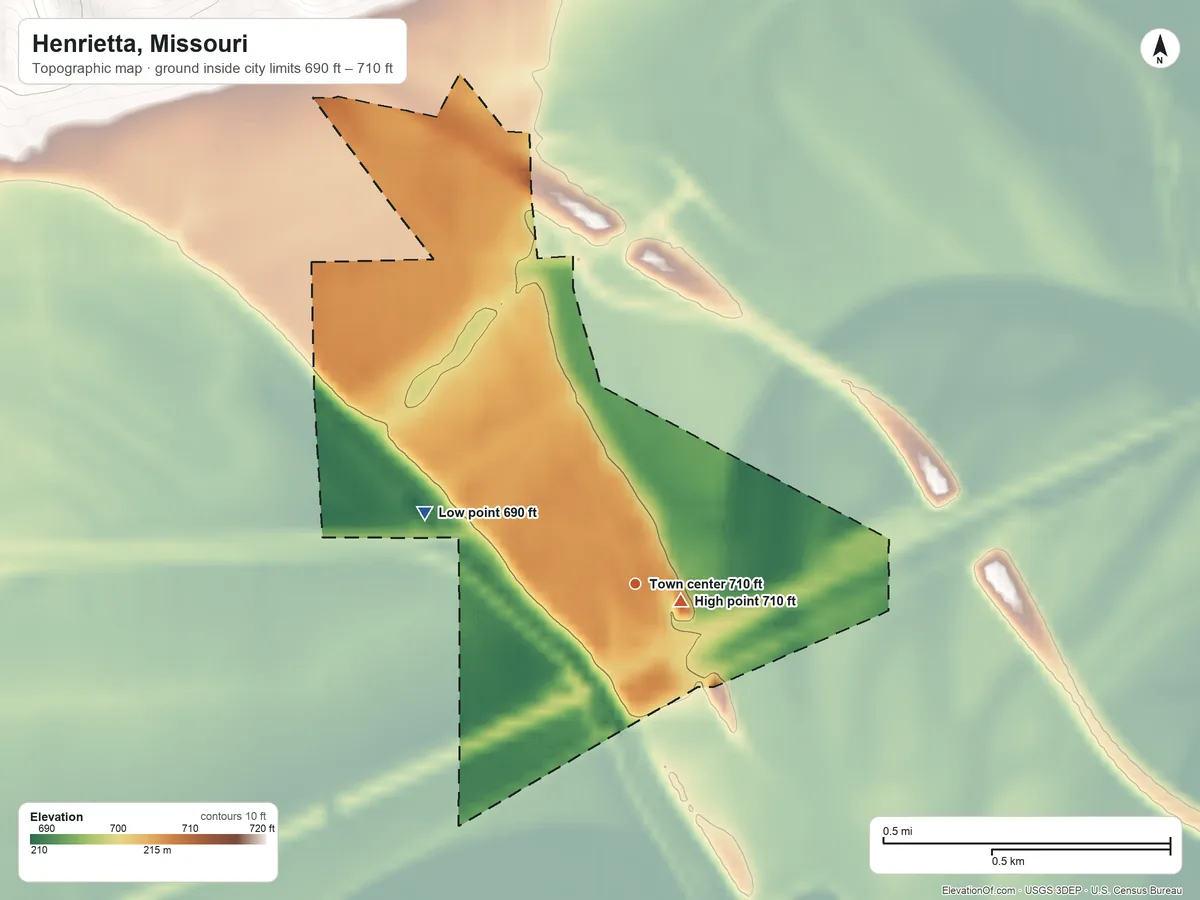Click the elevation color gradient bar

(148, 840)
